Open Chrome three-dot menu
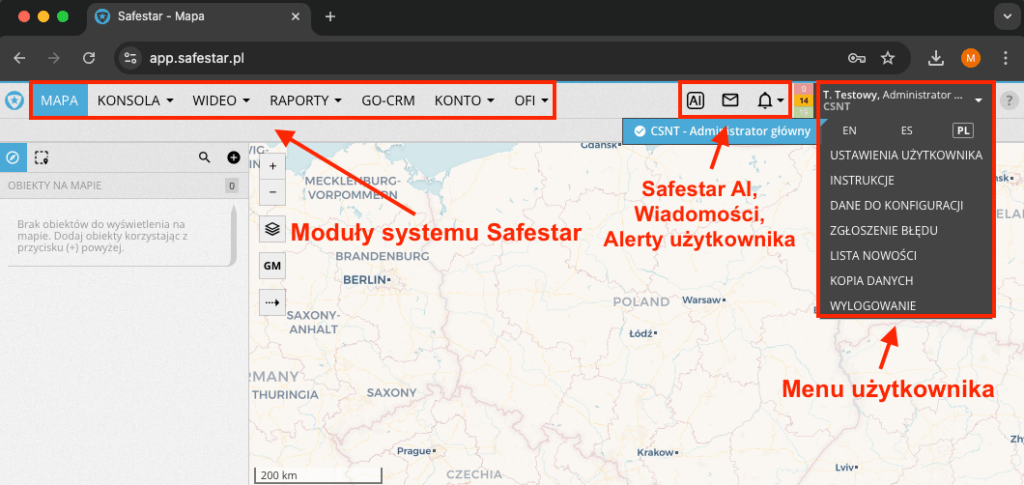The height and width of the screenshot is (485, 1024). pyautogui.click(x=1006, y=58)
